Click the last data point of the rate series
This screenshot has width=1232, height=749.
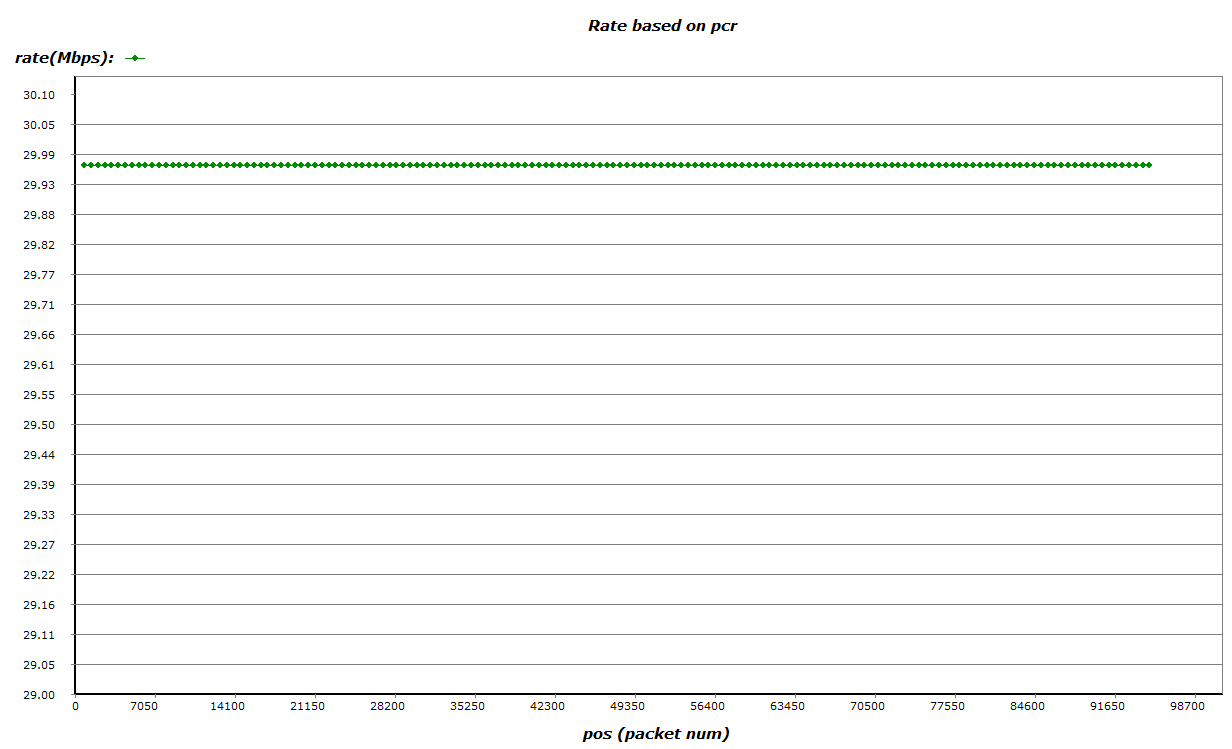[x=1149, y=165]
